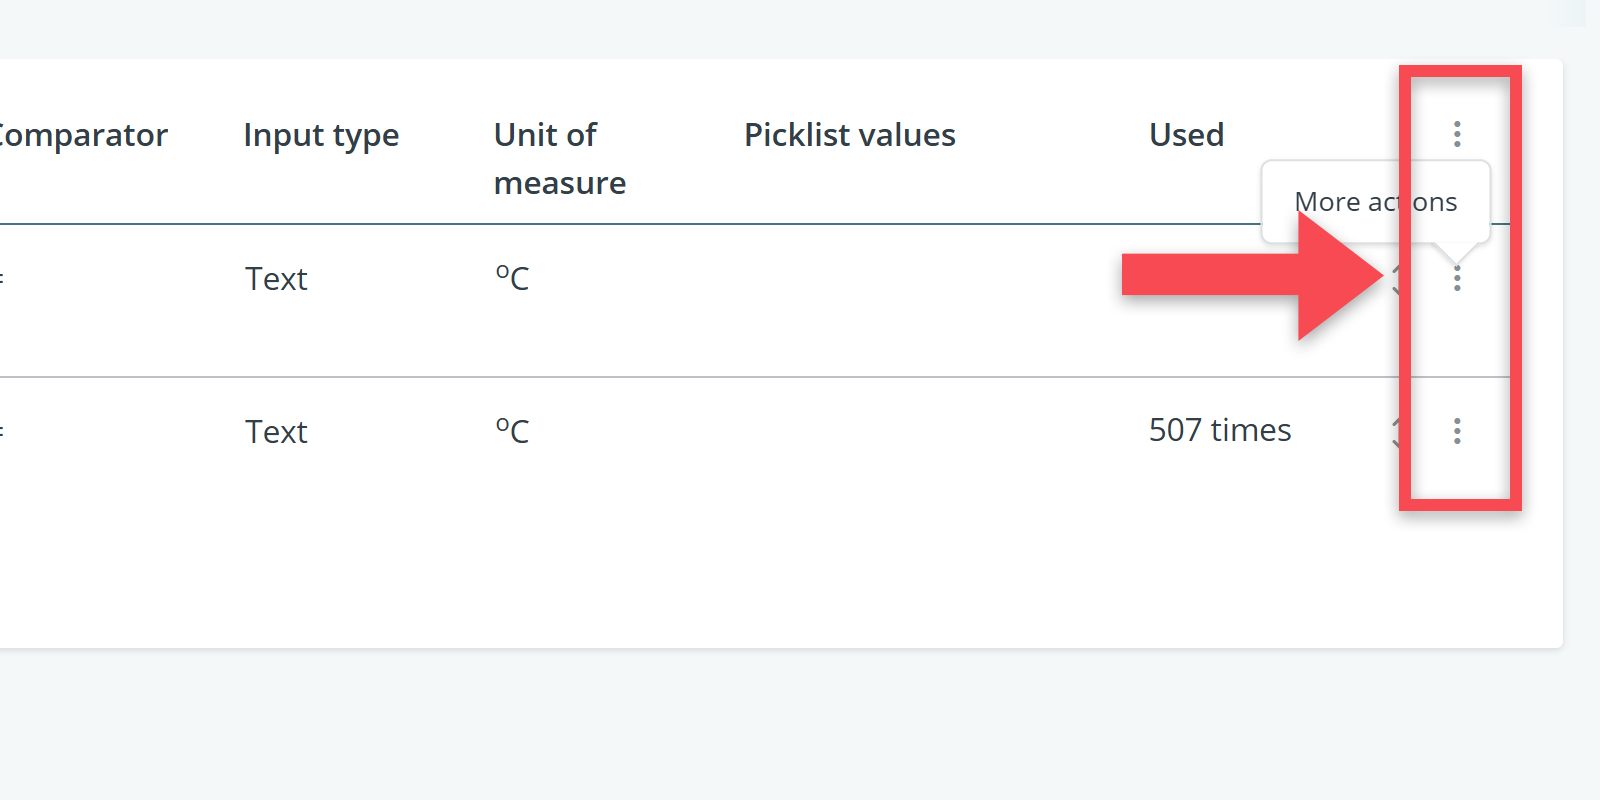
Task: Sort by the Comparator column header
Action: (82, 135)
